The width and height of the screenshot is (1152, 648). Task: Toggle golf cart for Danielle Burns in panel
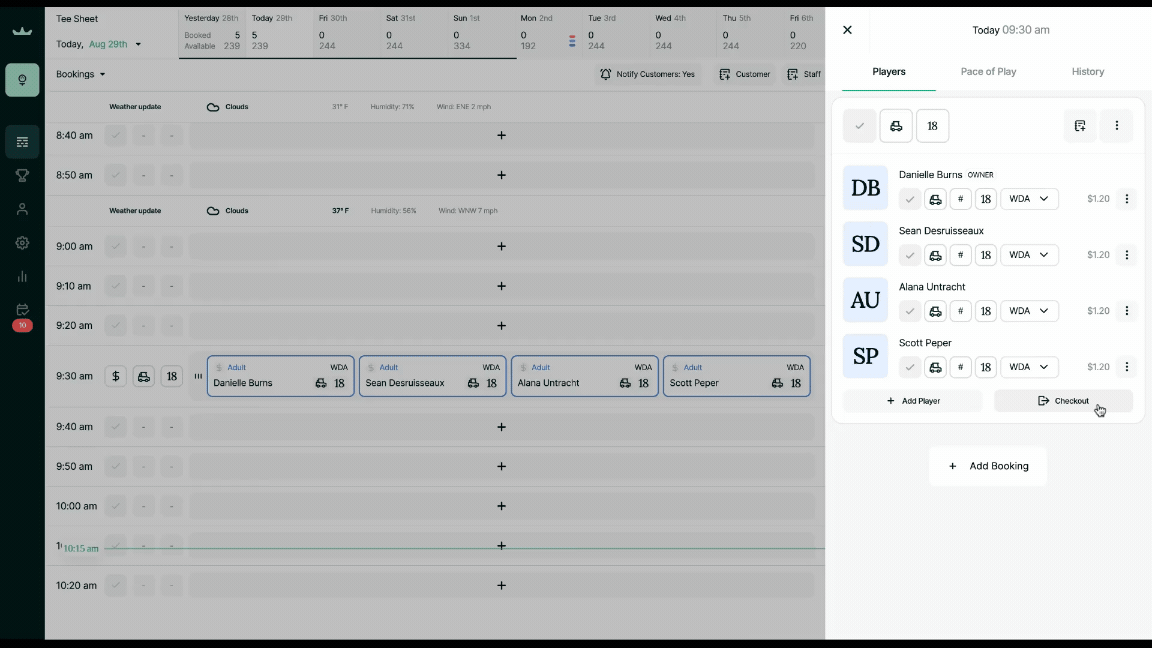pyautogui.click(x=935, y=199)
